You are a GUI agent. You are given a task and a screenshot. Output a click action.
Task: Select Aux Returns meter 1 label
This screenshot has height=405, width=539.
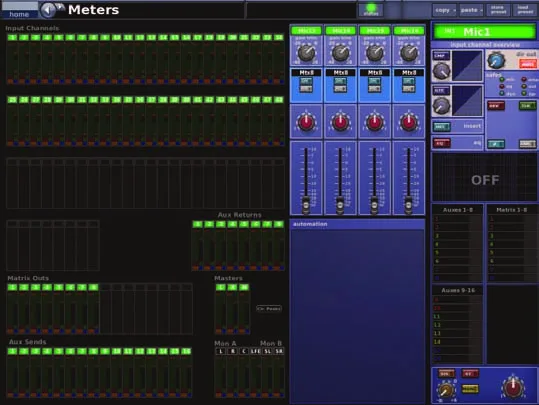[x=197, y=225]
